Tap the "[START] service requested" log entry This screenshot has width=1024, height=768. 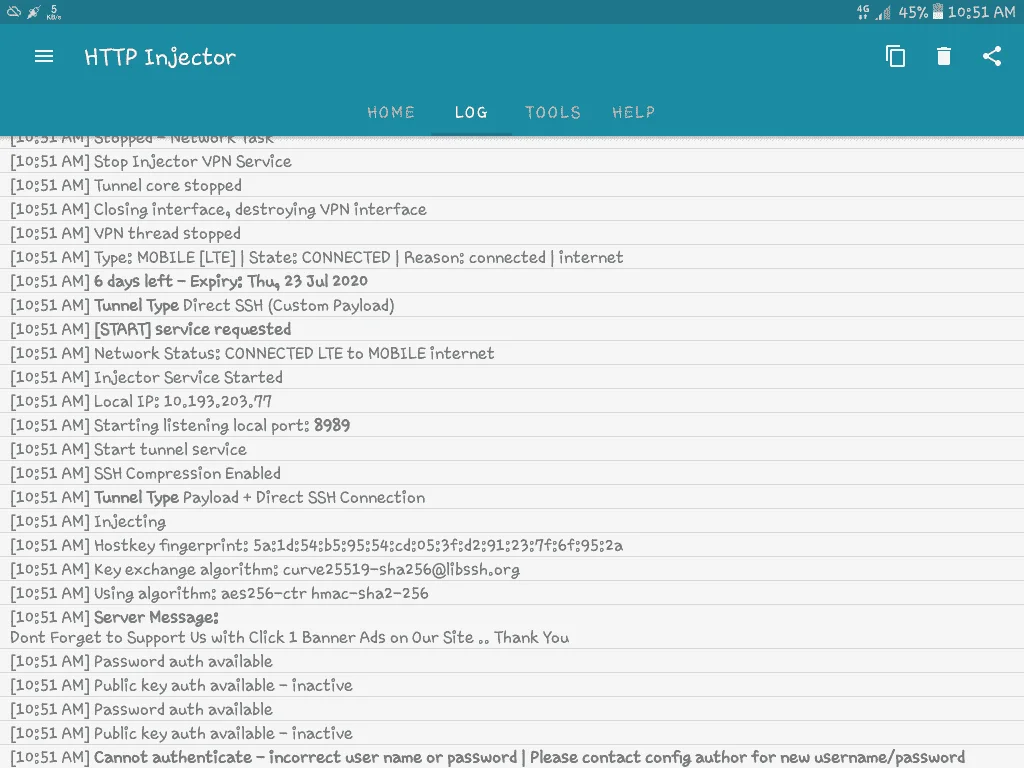click(x=512, y=329)
